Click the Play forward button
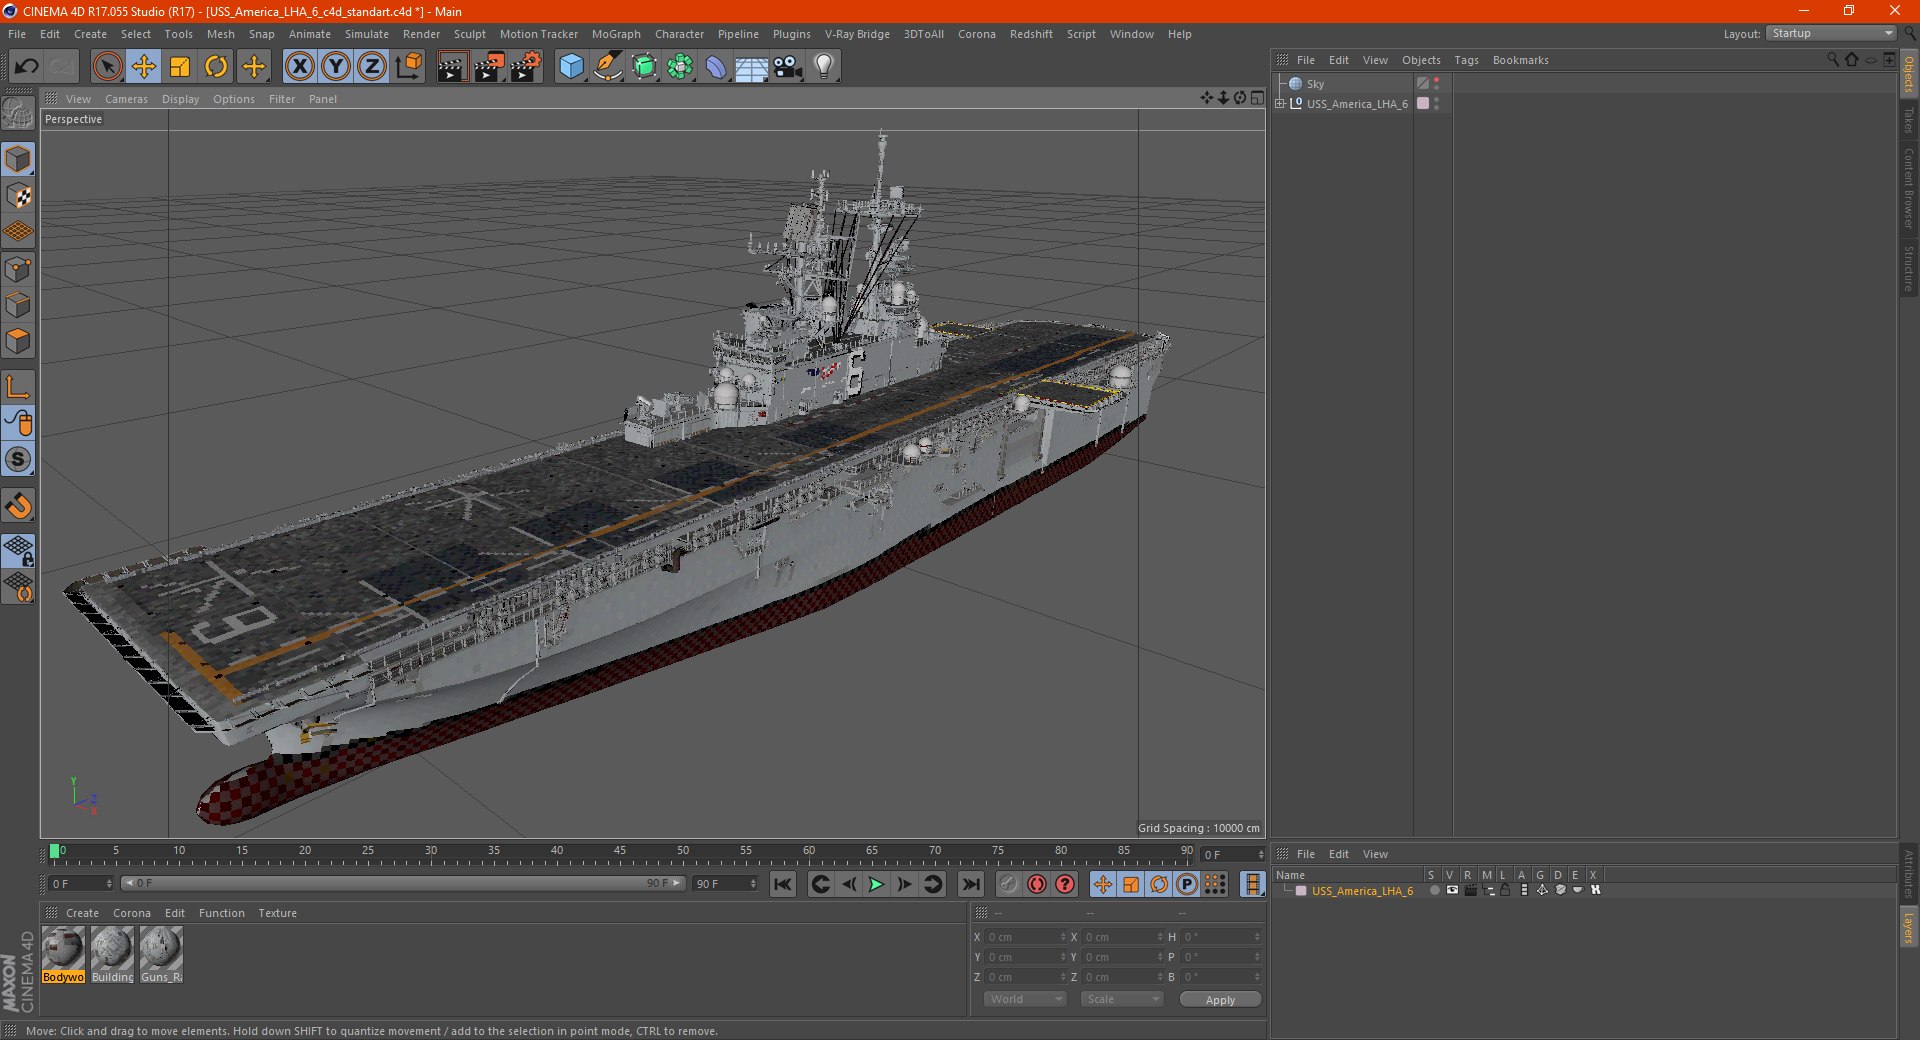This screenshot has width=1920, height=1040. coord(876,884)
